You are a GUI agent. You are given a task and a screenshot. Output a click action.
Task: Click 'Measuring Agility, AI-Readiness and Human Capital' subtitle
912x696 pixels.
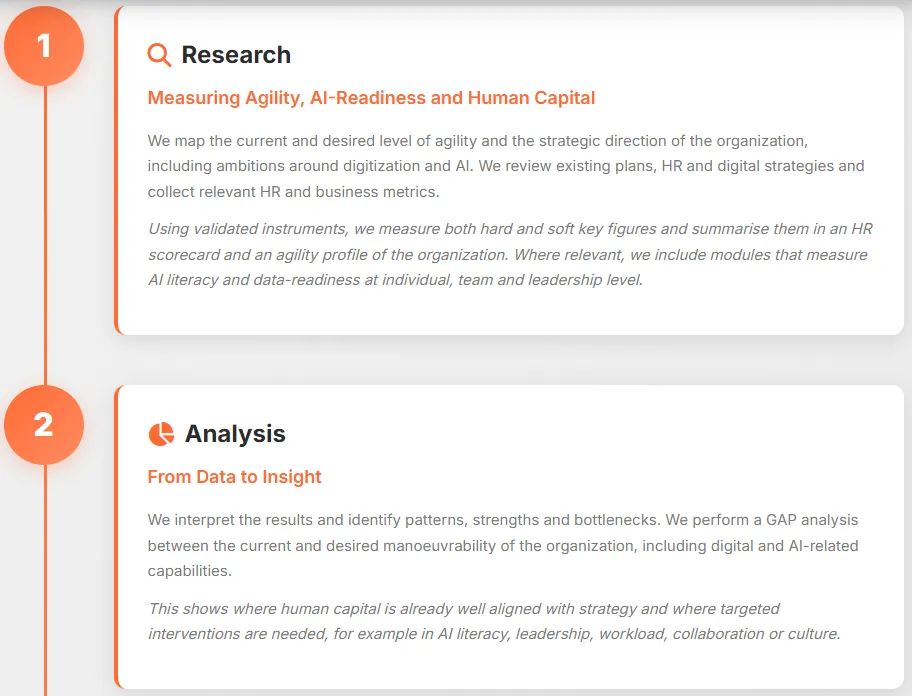point(371,98)
